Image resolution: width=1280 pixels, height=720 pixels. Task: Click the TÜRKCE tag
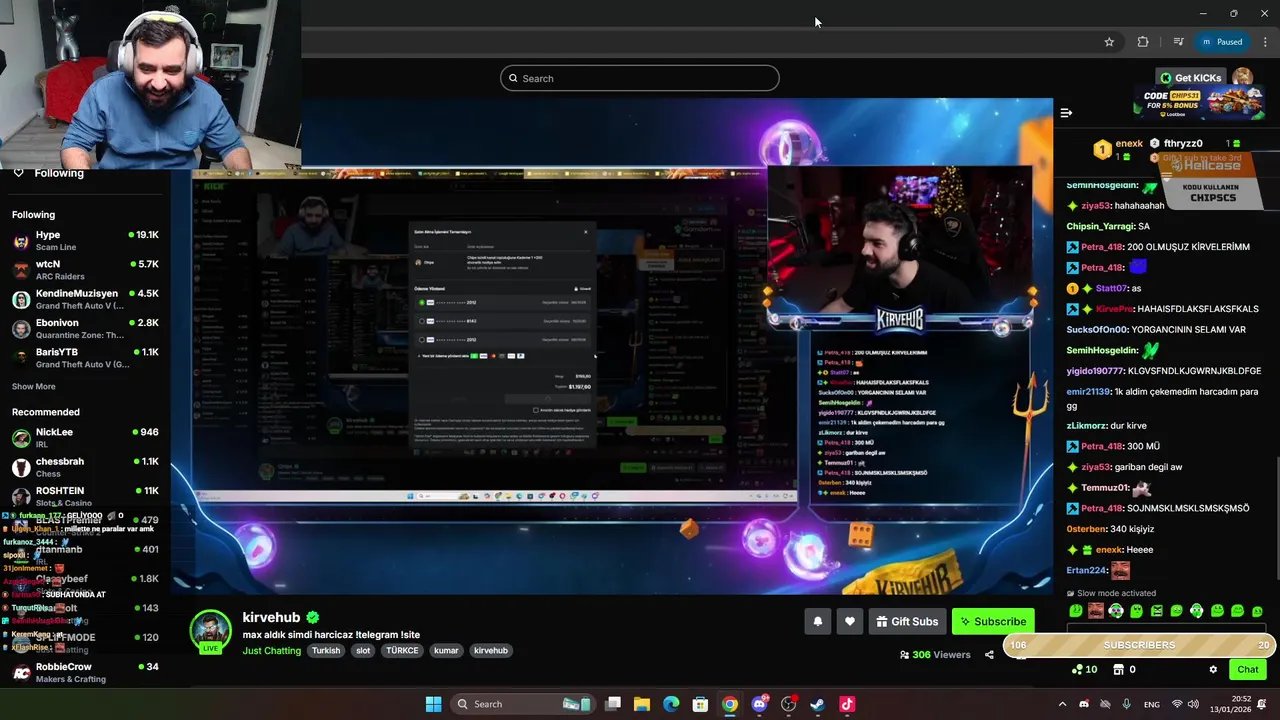[x=402, y=650]
